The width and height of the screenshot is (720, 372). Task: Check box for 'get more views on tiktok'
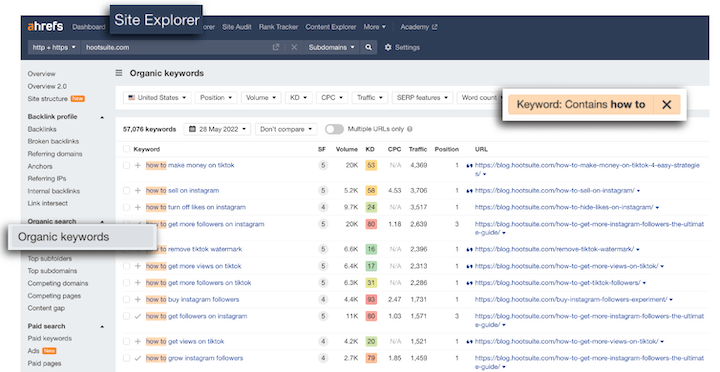point(126,266)
